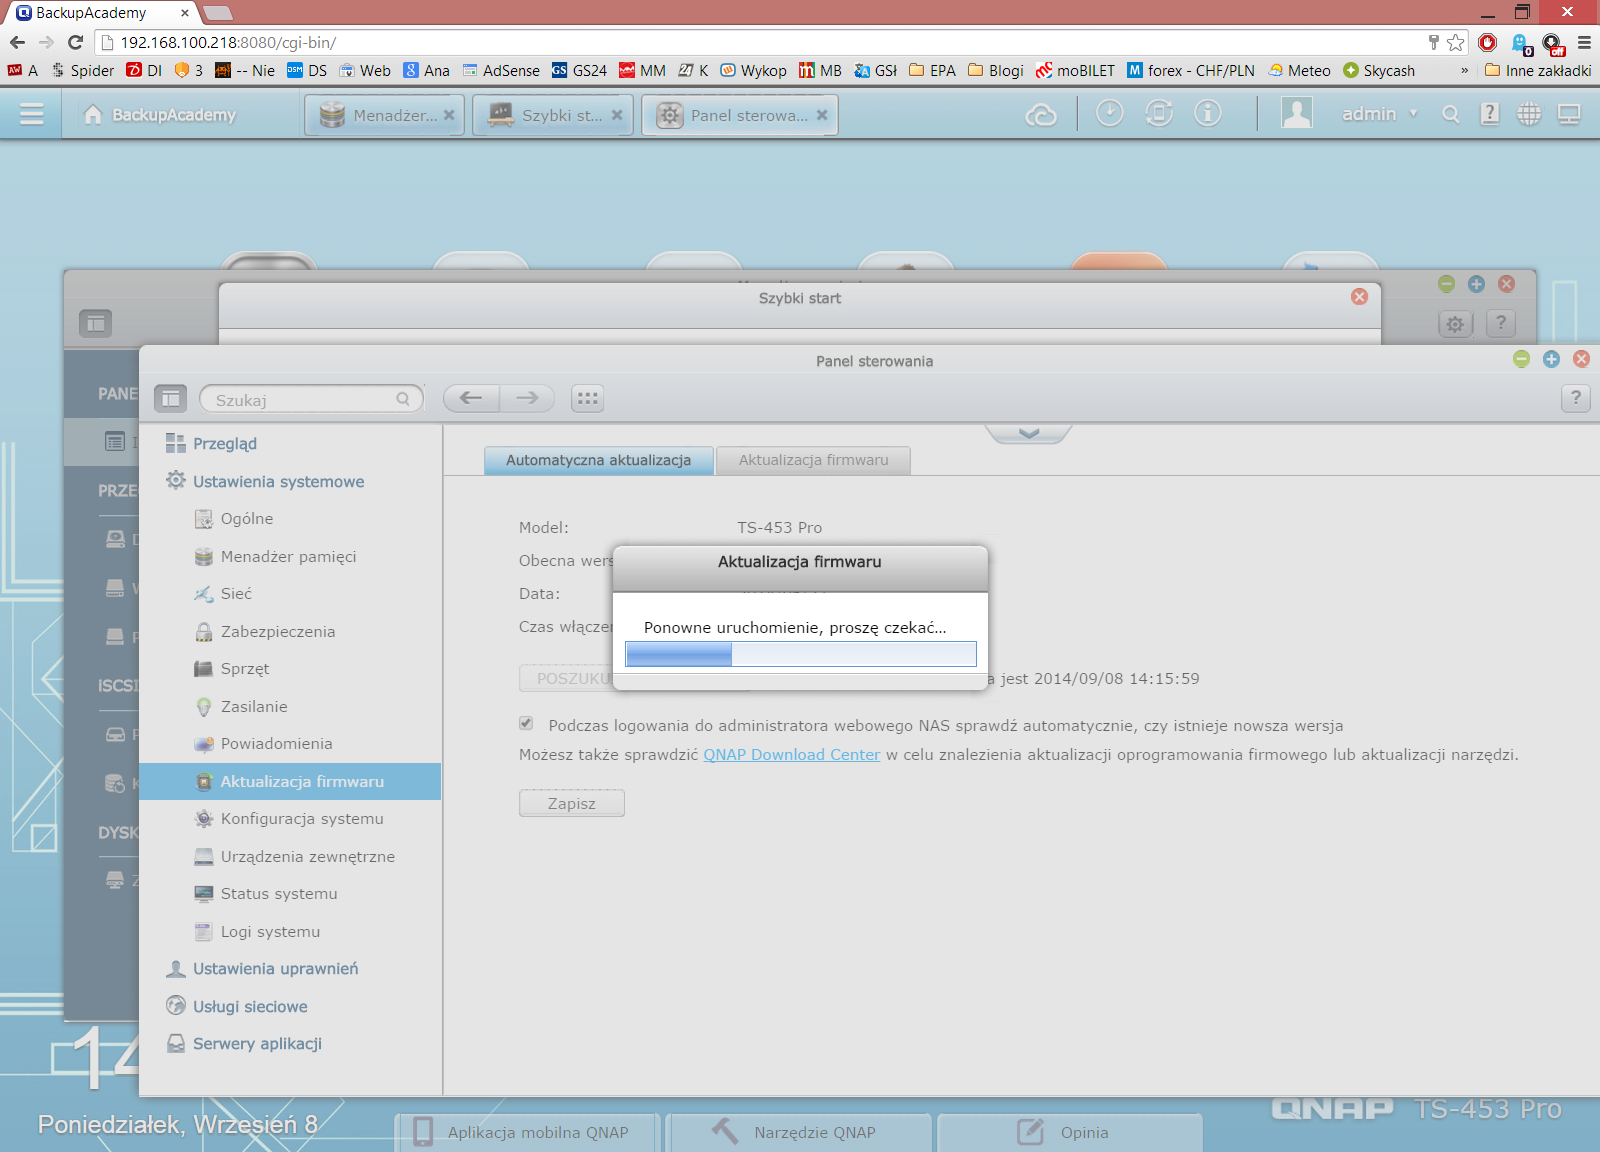Show all items grid view icon

tap(588, 398)
